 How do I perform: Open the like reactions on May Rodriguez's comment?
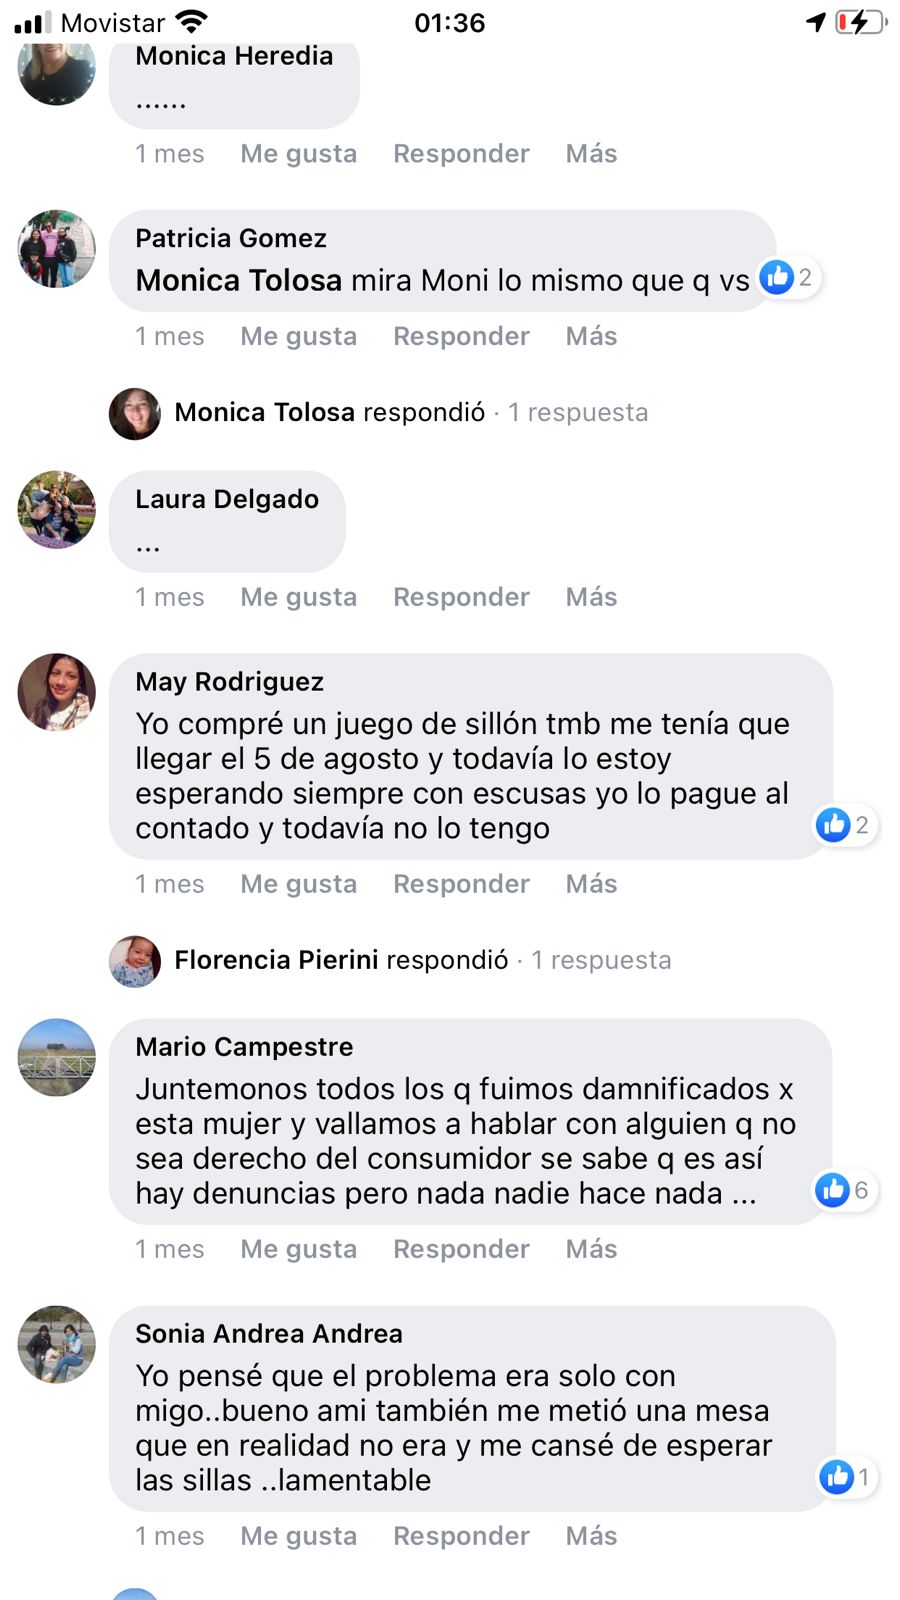(x=846, y=825)
